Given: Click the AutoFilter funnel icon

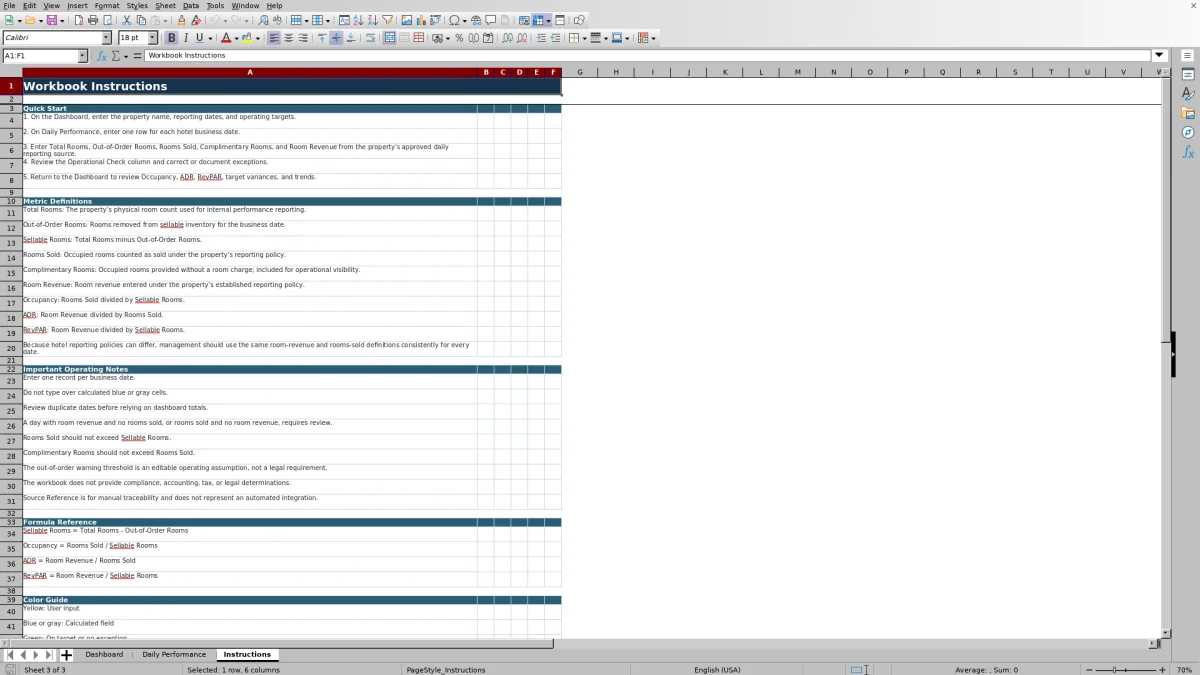Looking at the screenshot, I should pos(387,20).
